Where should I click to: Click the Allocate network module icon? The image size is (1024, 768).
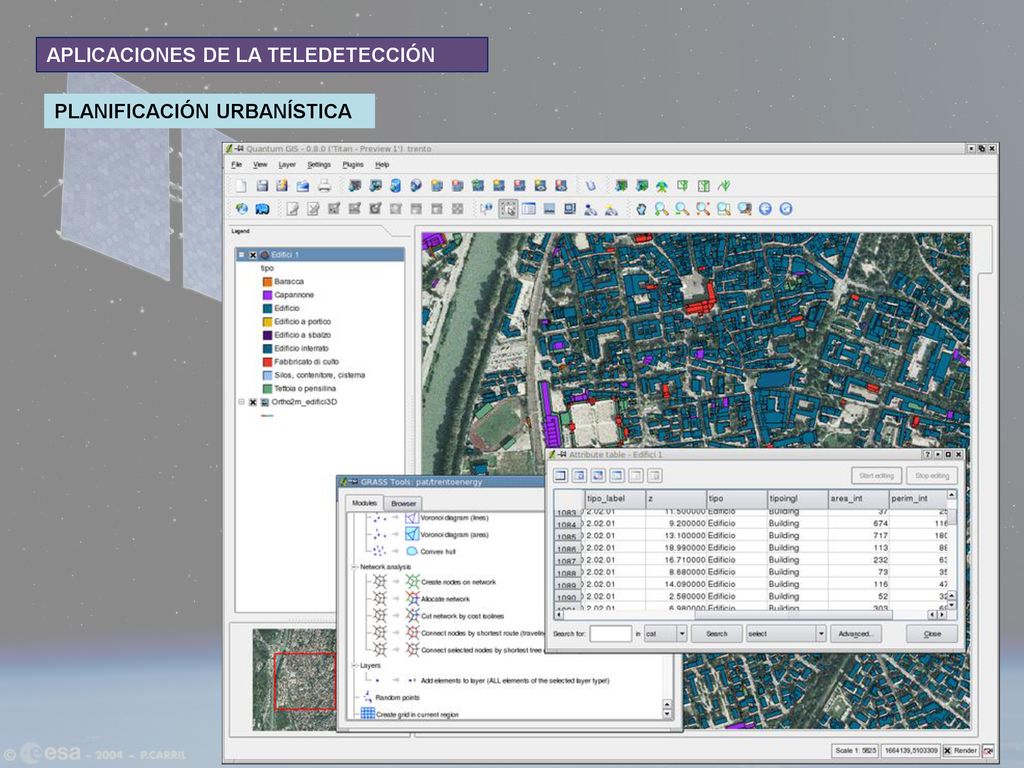[x=412, y=598]
